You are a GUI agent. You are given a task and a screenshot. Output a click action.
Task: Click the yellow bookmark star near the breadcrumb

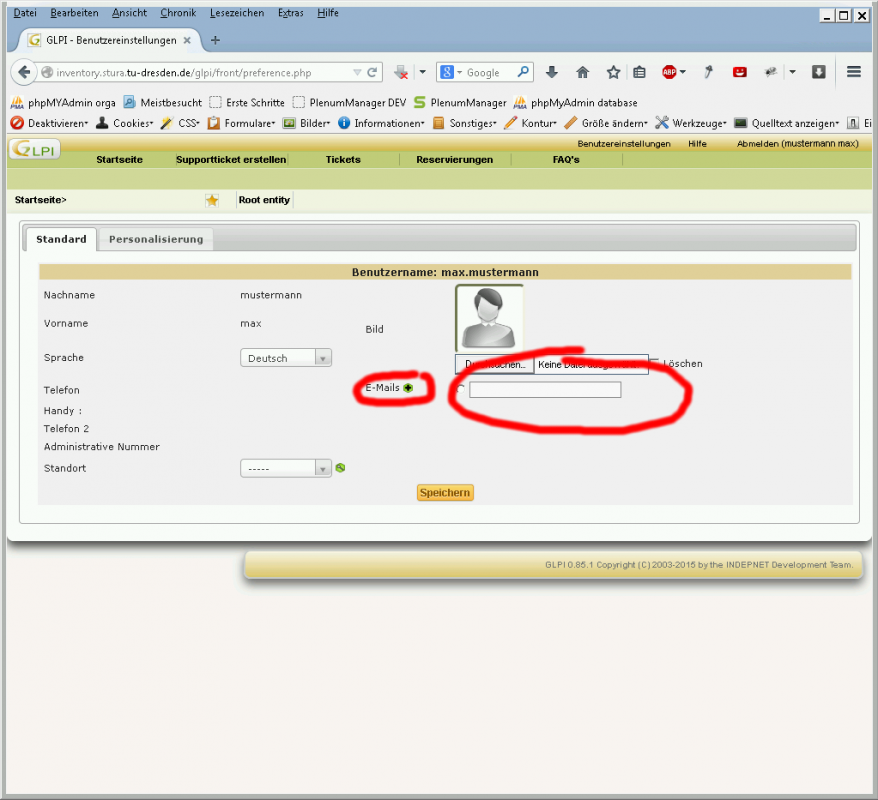tap(210, 199)
